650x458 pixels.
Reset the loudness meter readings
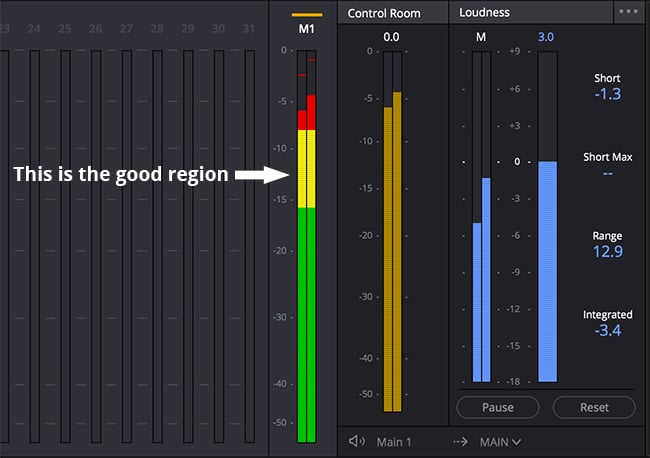tap(594, 407)
